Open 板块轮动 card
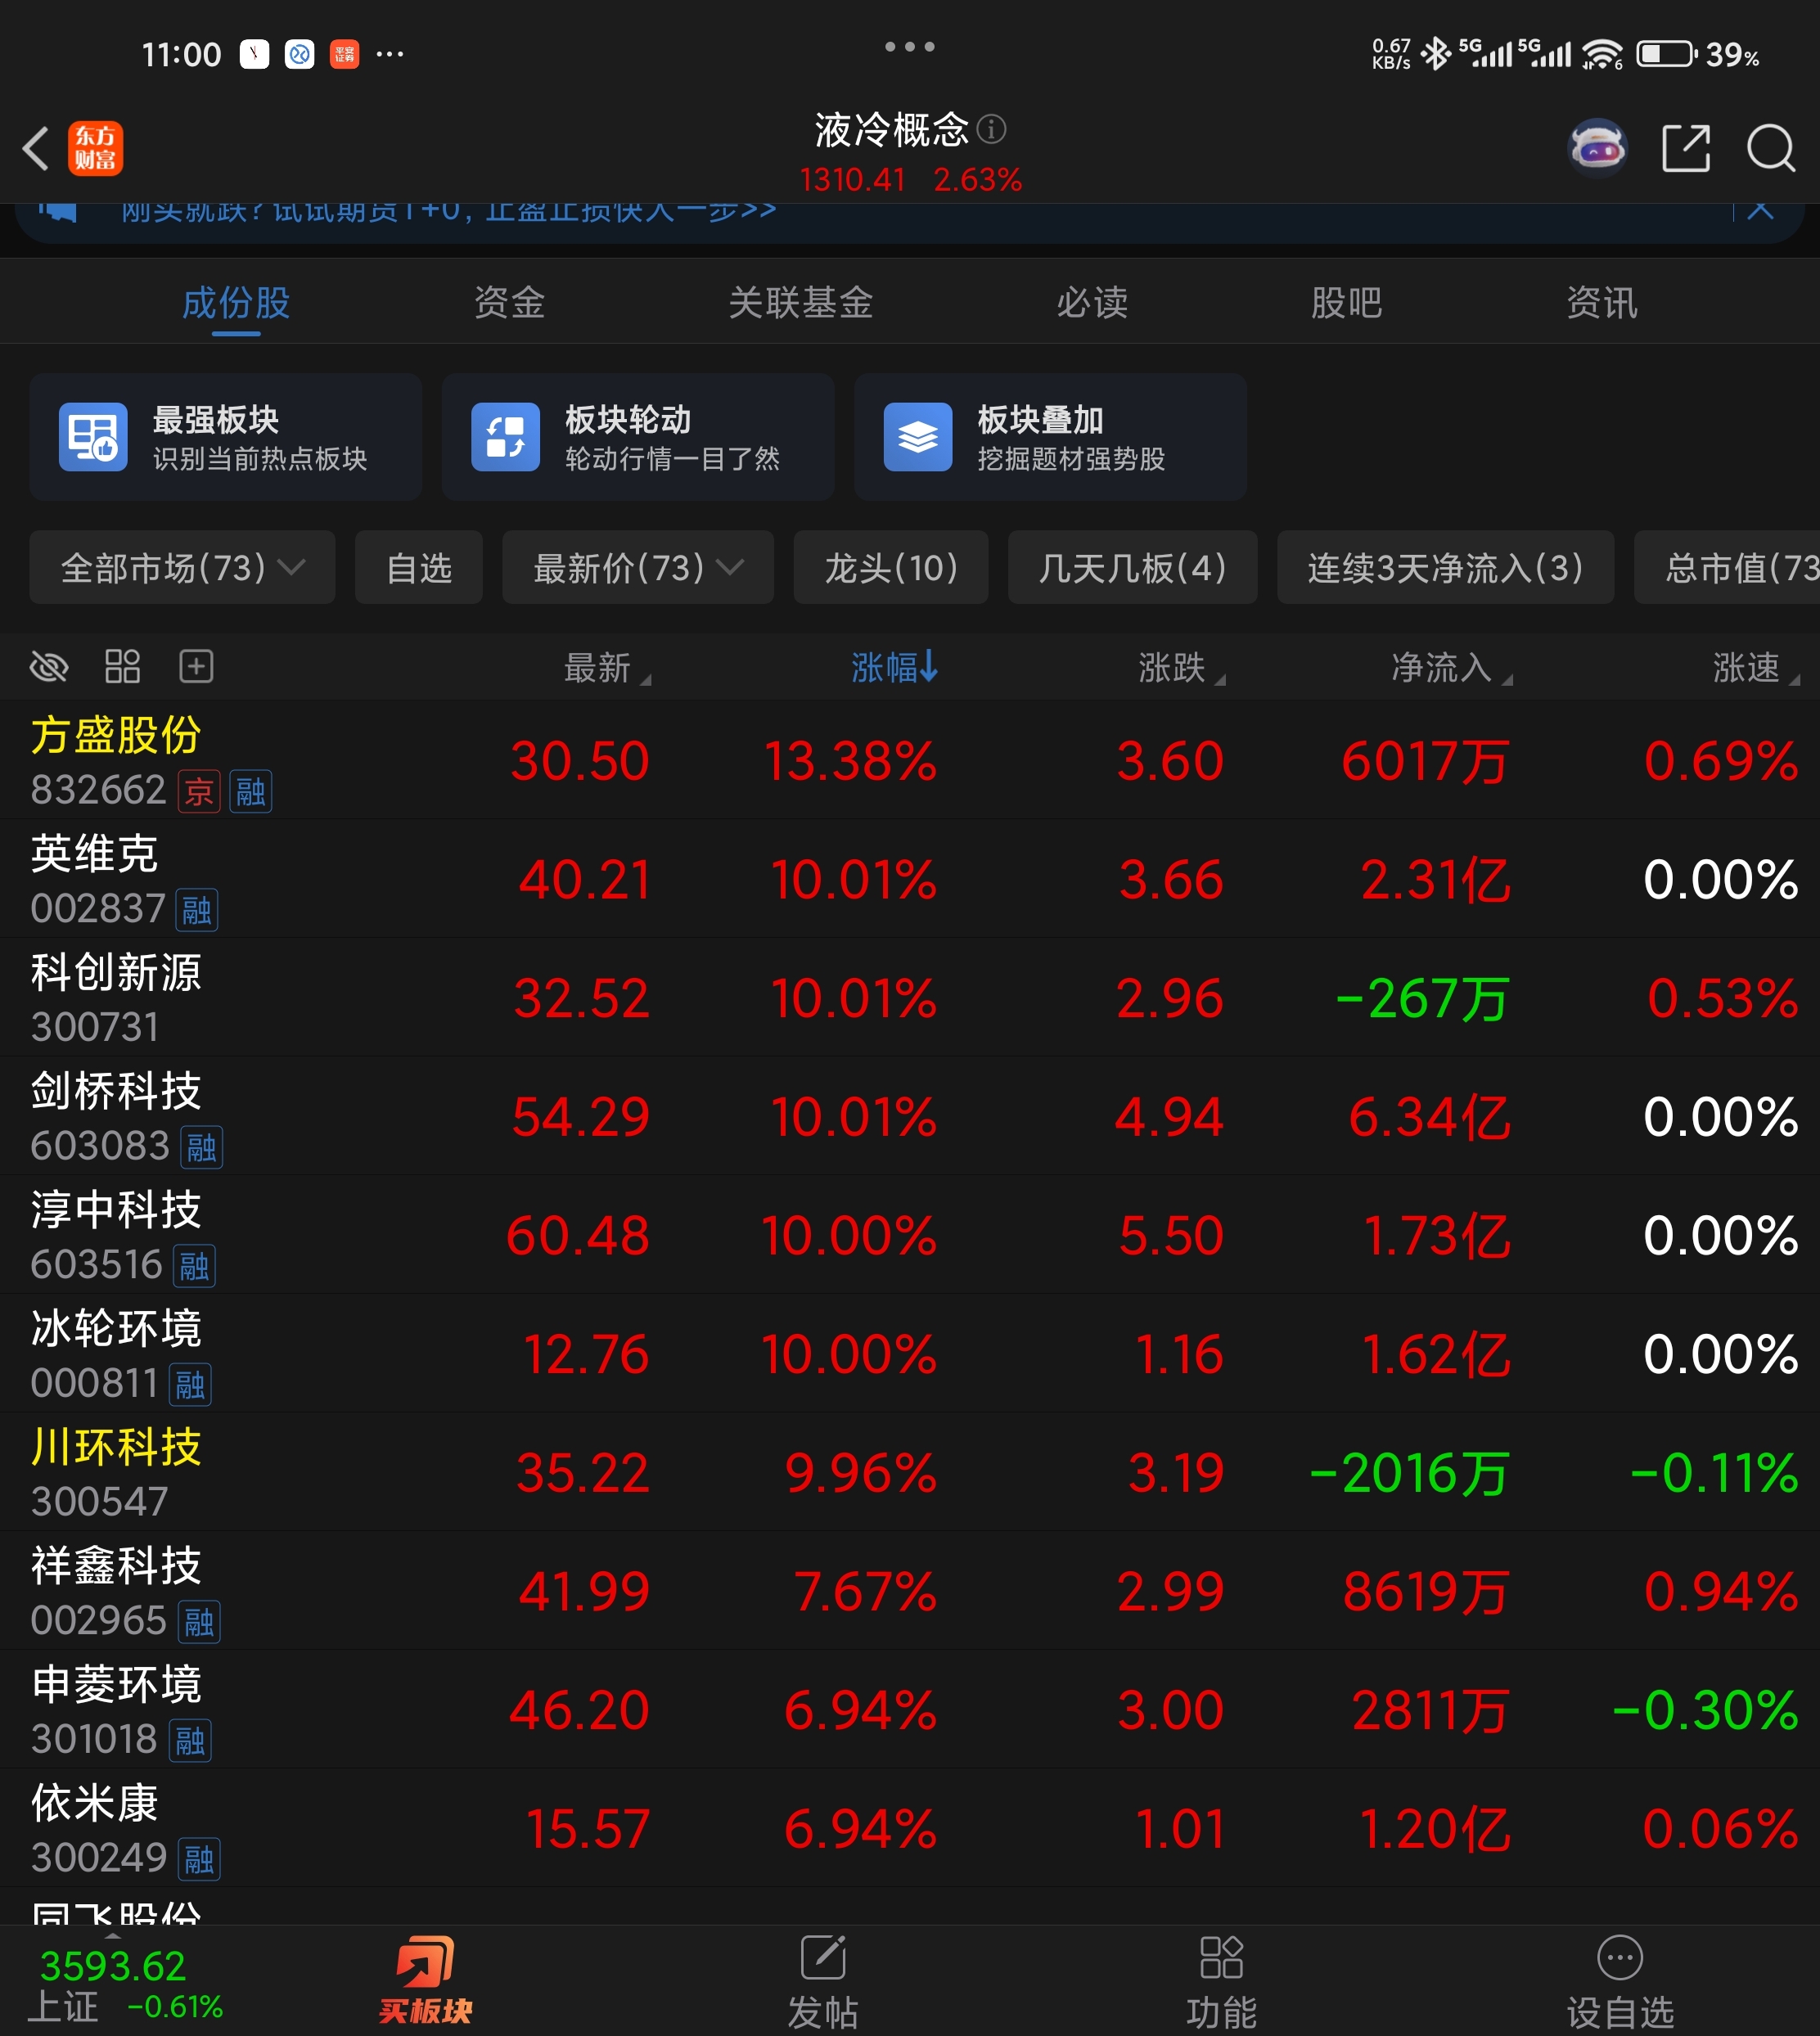Image resolution: width=1820 pixels, height=2036 pixels. pyautogui.click(x=638, y=437)
